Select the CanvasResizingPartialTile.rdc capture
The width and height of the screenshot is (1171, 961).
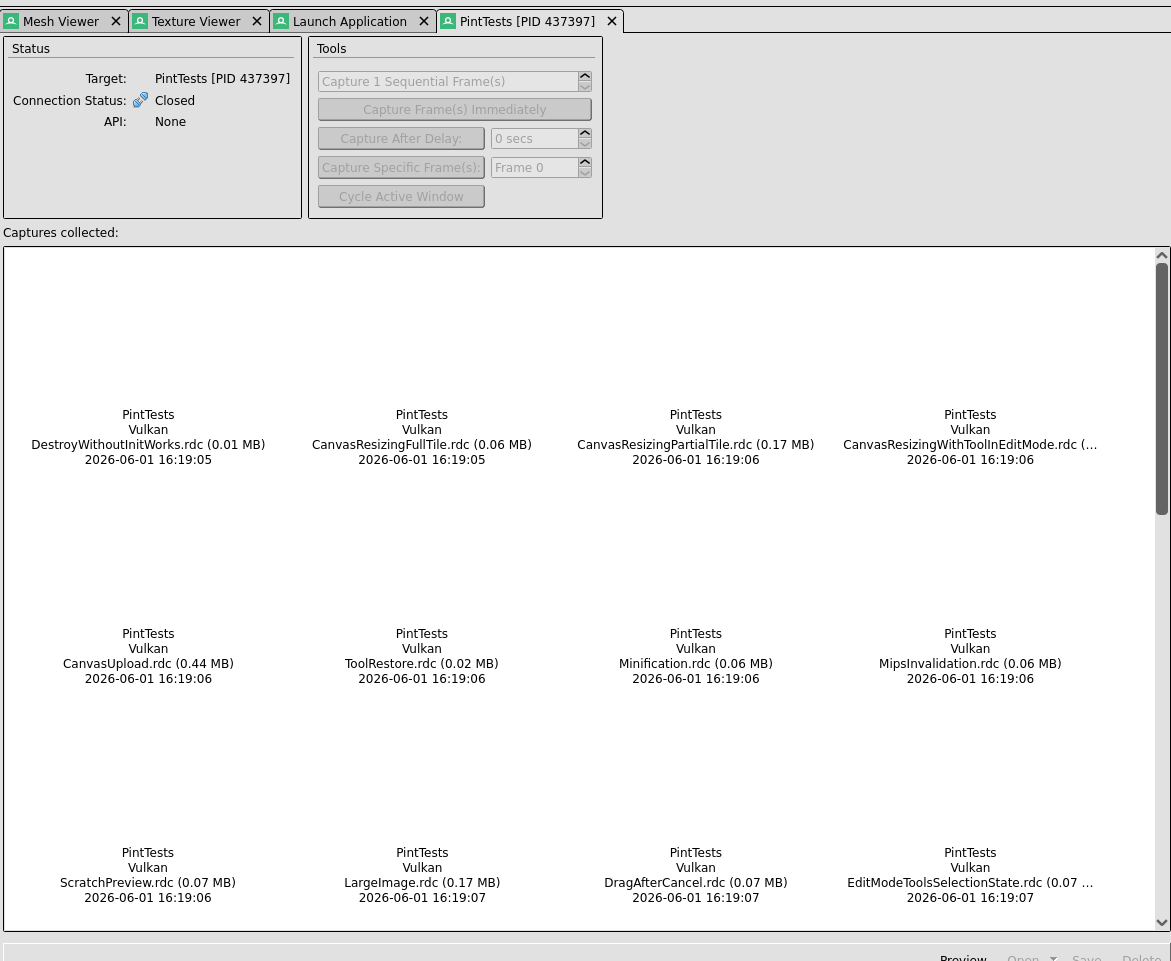(x=696, y=437)
